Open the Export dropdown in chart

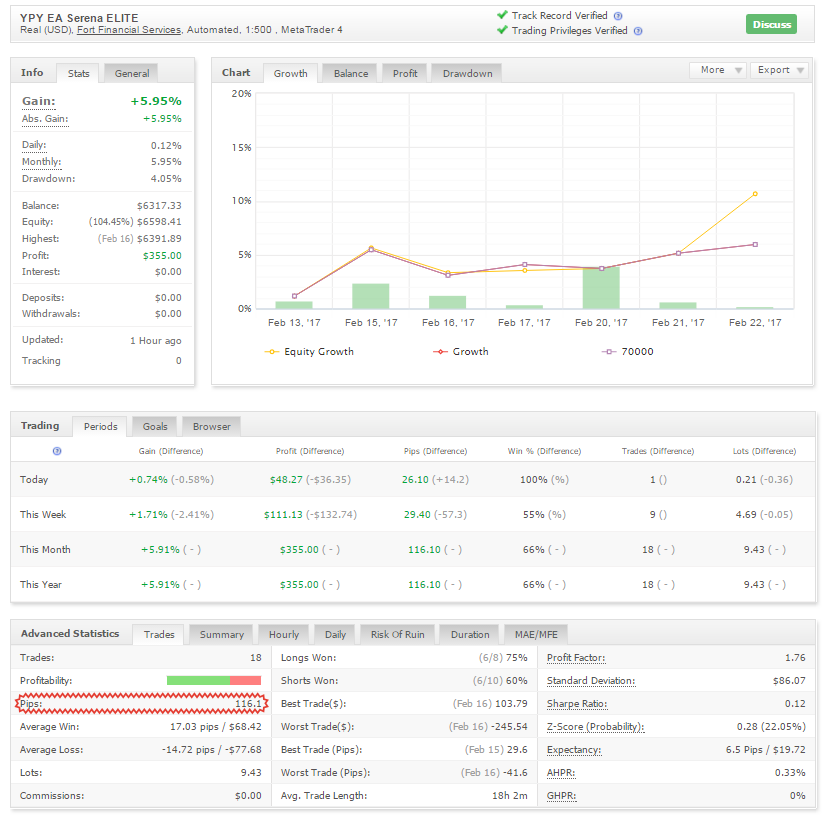click(780, 70)
